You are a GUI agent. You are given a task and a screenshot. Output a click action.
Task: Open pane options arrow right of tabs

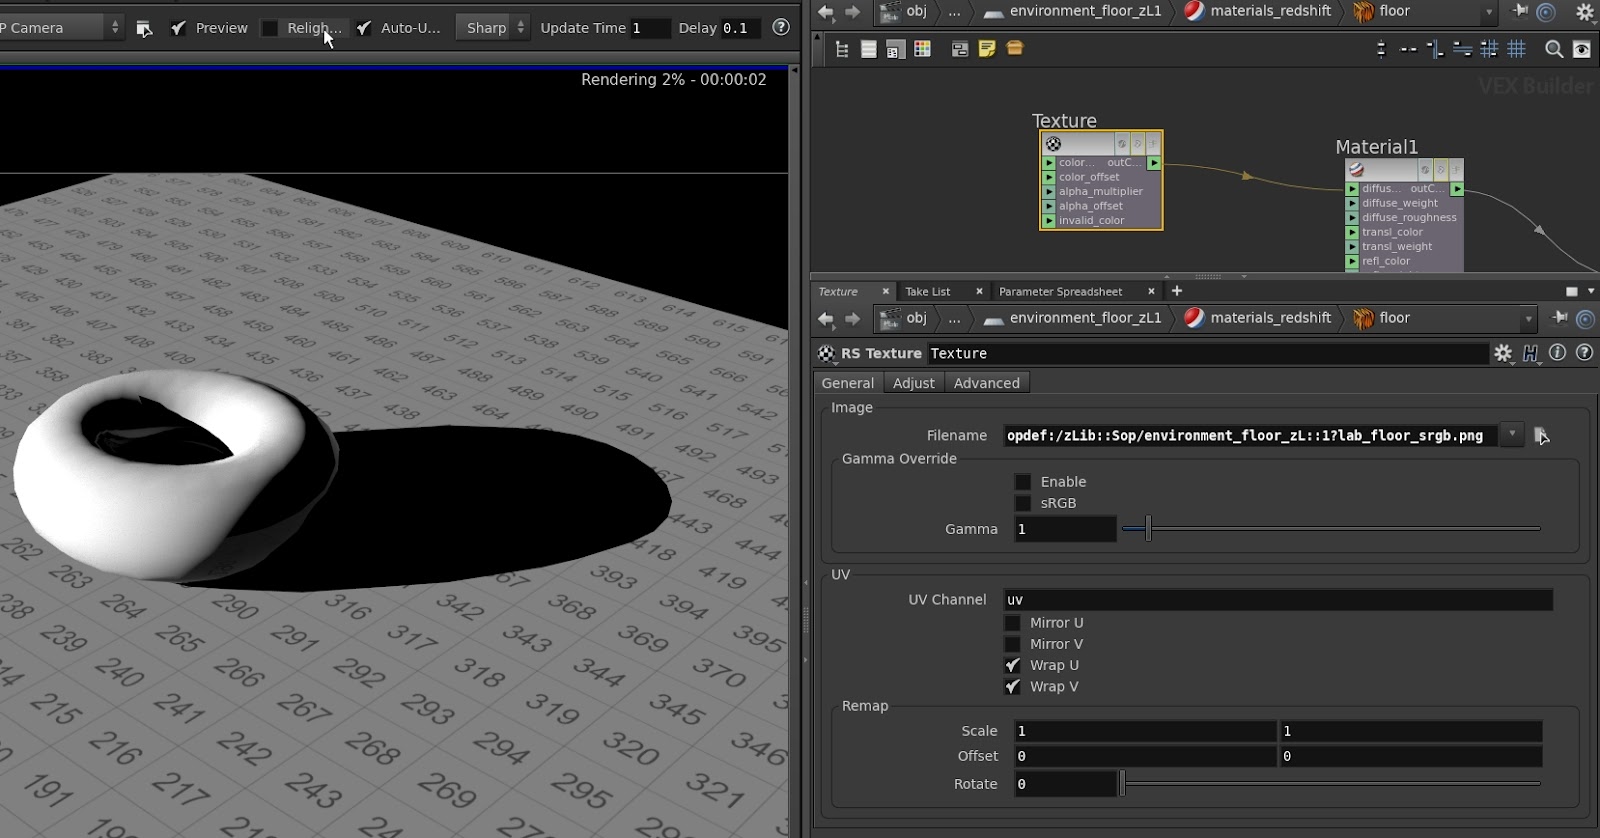tap(1591, 291)
